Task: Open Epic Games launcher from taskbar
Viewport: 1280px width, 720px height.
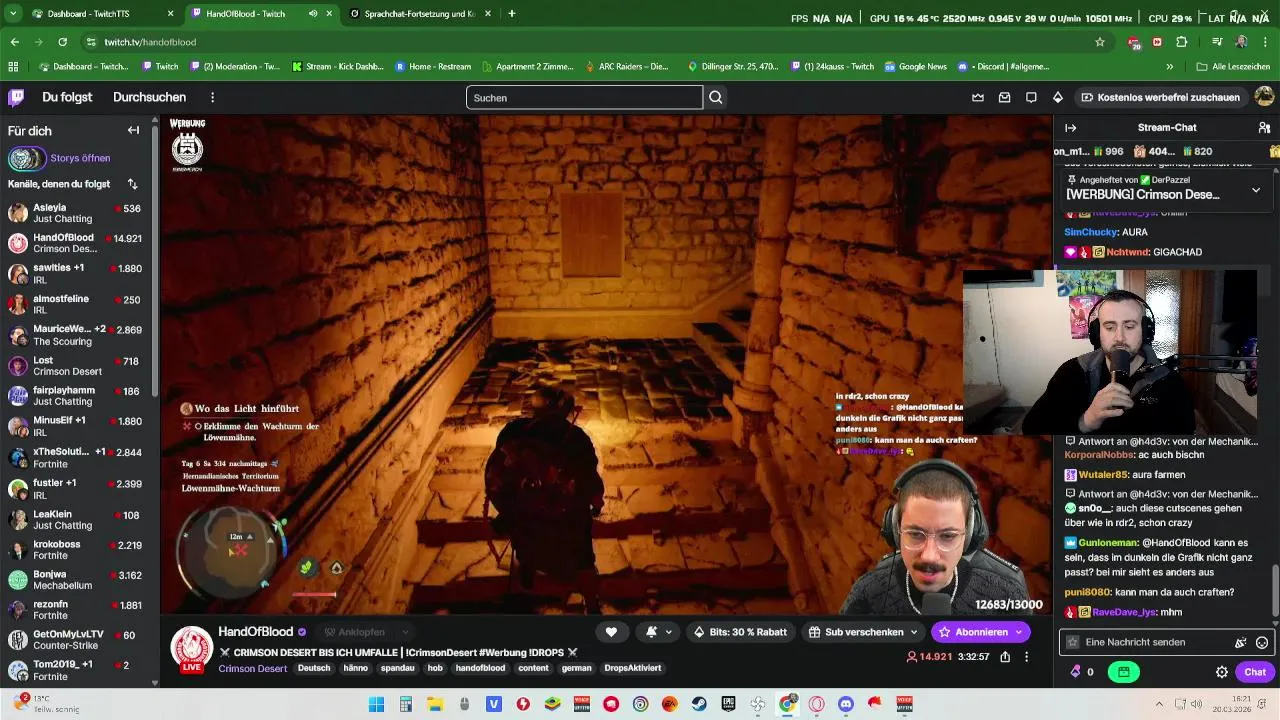Action: (729, 704)
